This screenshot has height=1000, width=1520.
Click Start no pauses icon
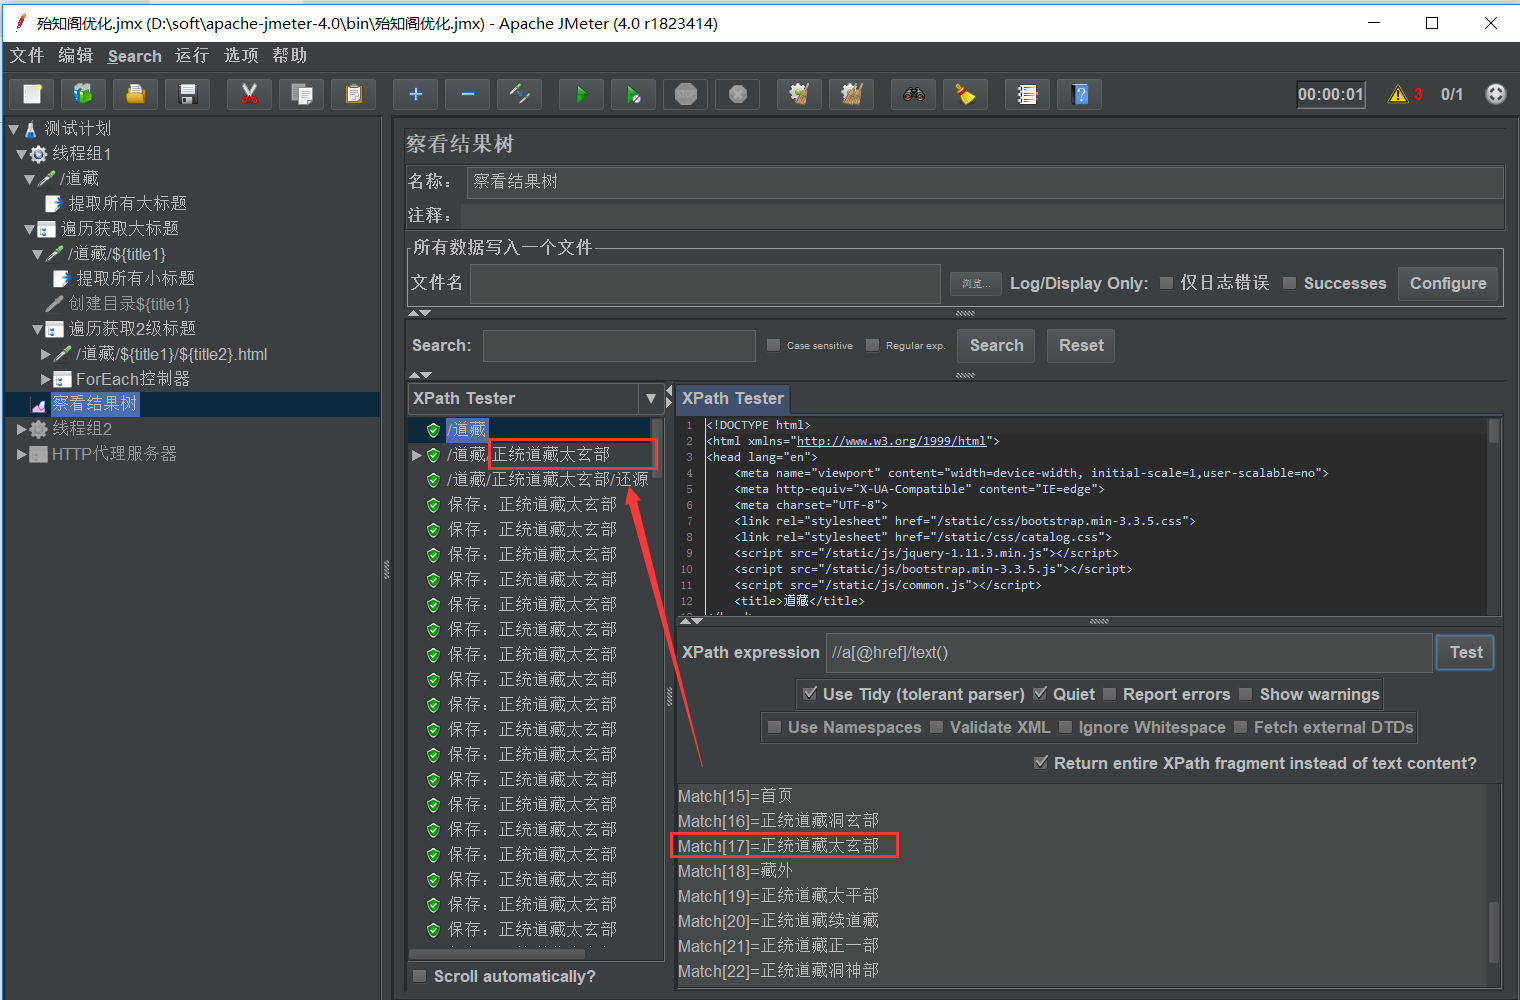(633, 94)
